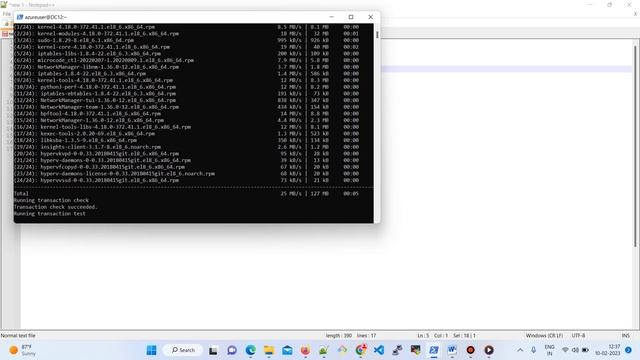The height and width of the screenshot is (360, 640).
Task: Launch Firefox from the taskbar
Action: 305,350
